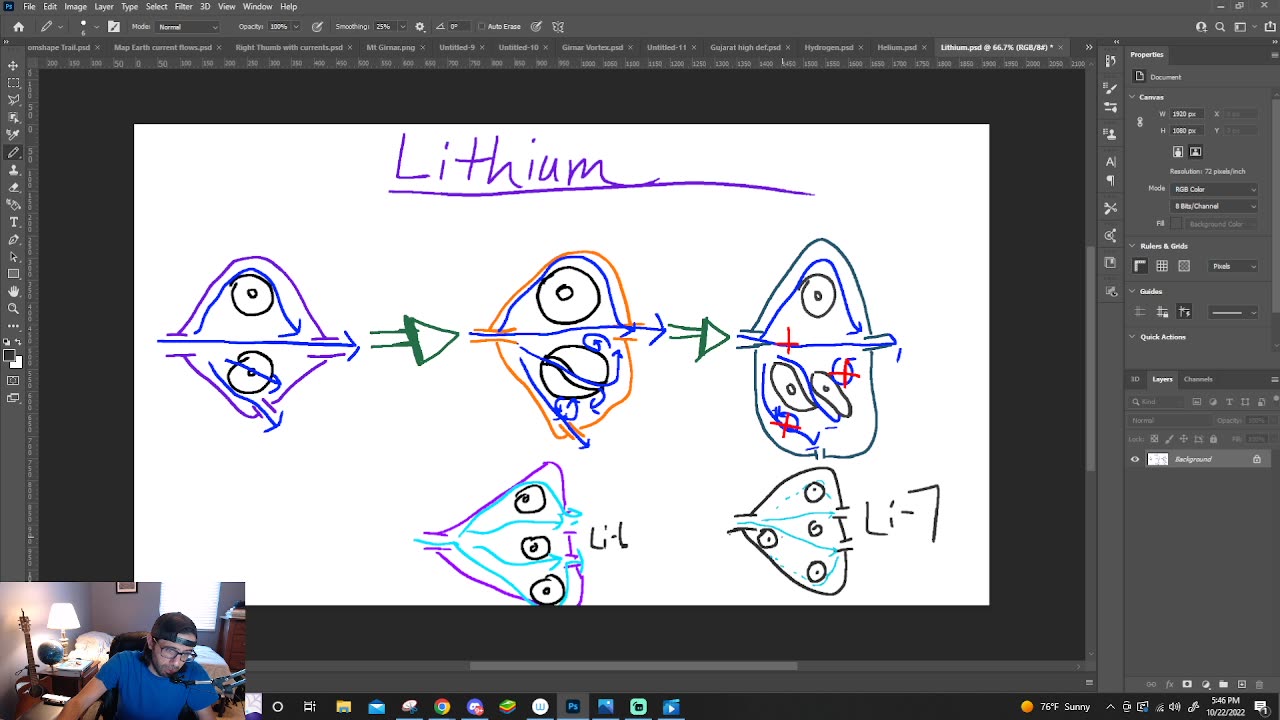Select the Rectangular Marquee tool
Image resolution: width=1280 pixels, height=720 pixels.
pyautogui.click(x=13, y=83)
